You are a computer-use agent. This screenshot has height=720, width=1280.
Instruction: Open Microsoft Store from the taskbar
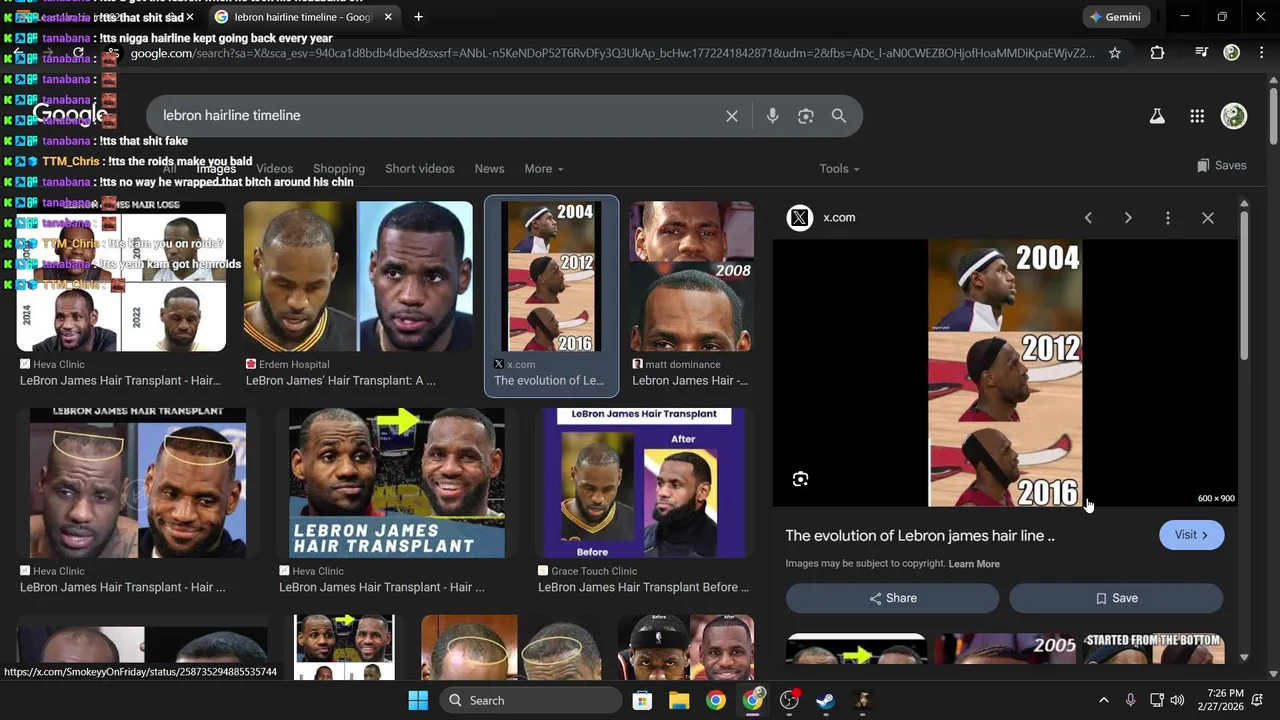[x=642, y=700]
